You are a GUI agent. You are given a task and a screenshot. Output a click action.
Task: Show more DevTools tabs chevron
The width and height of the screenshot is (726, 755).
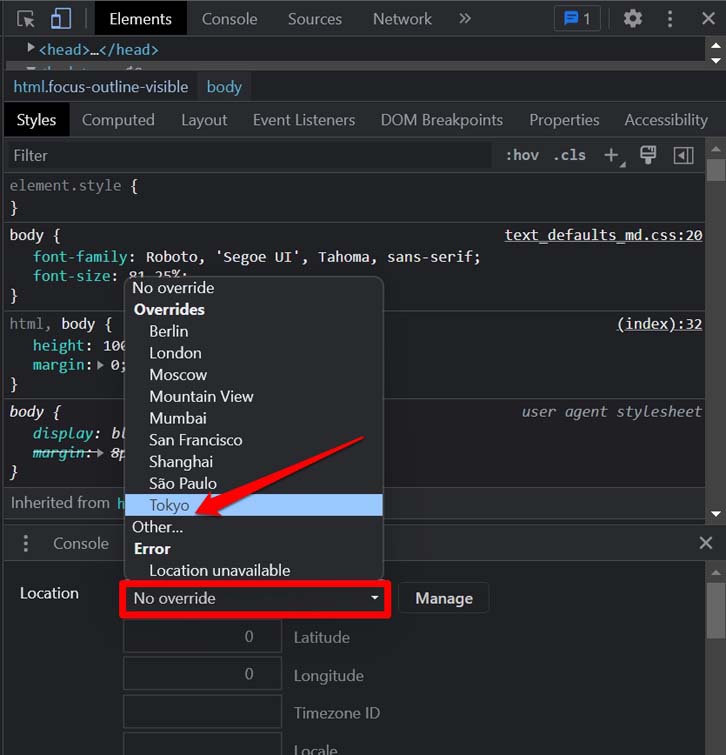click(465, 19)
